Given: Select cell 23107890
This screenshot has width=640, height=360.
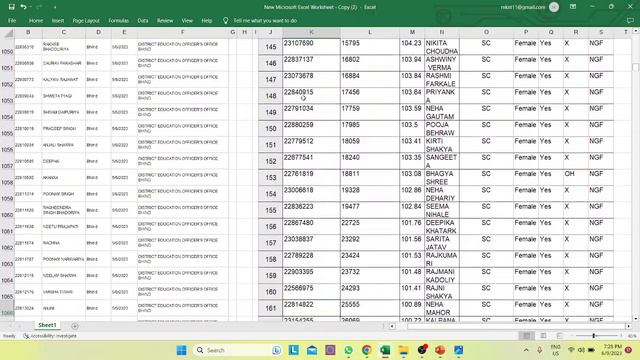Looking at the screenshot, I should pos(311,47).
